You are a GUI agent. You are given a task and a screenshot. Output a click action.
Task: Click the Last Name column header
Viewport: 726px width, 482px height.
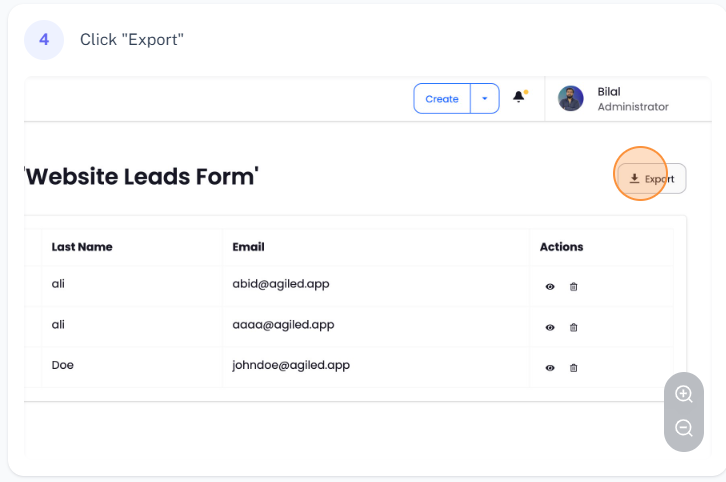[82, 247]
